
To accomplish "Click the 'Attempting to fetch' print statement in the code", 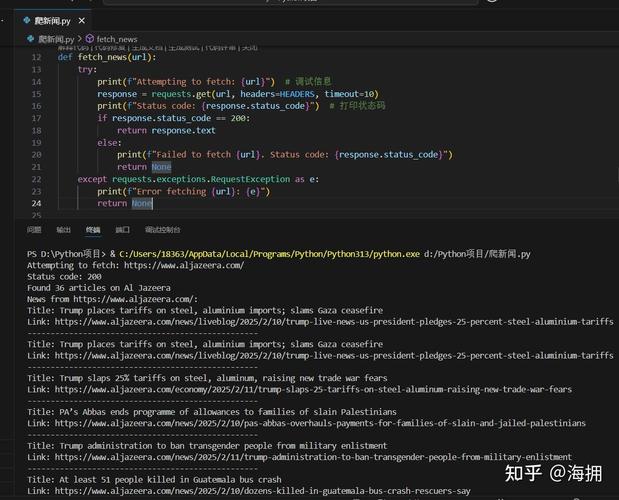I will [x=186, y=82].
